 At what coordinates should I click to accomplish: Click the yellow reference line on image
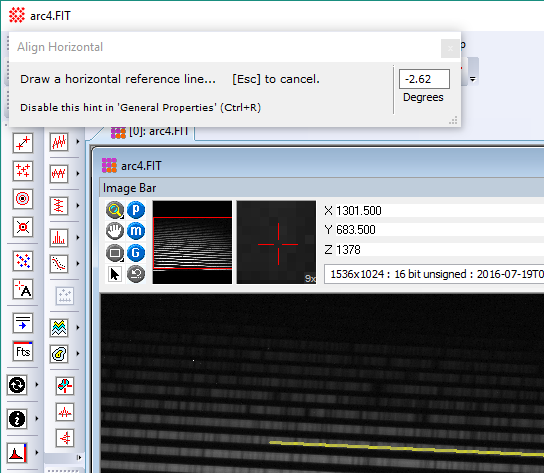407,448
